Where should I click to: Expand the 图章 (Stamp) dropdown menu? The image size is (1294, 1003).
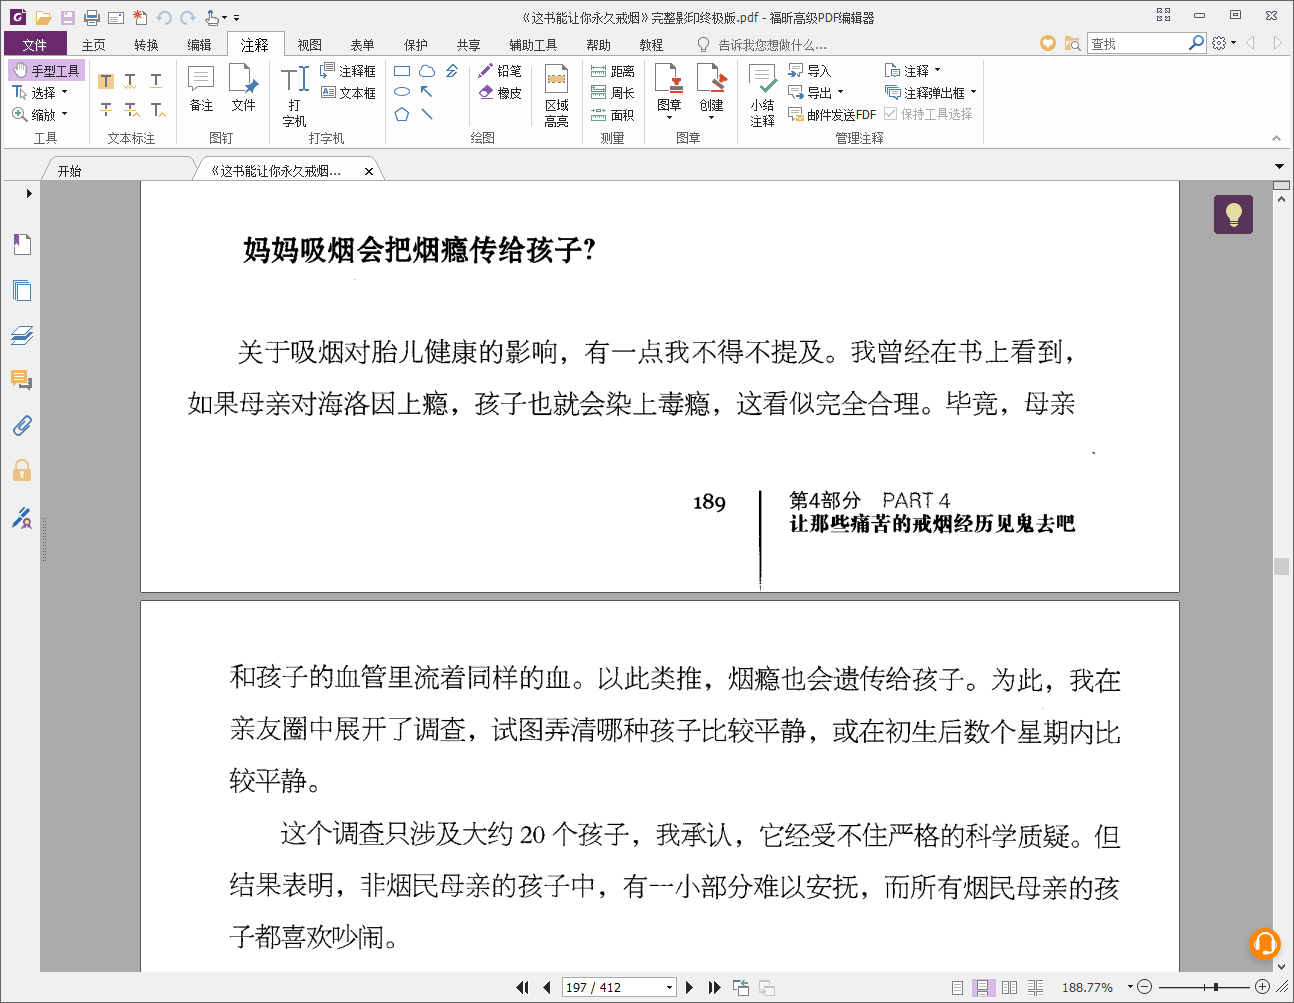669,118
